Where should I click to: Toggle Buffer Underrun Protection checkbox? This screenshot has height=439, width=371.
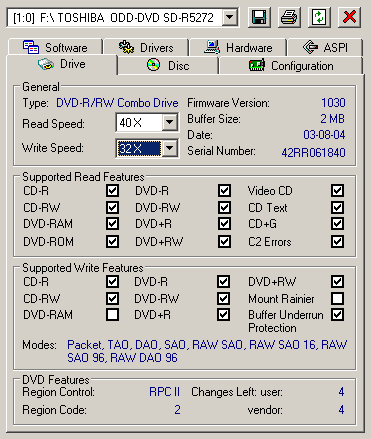point(337,314)
